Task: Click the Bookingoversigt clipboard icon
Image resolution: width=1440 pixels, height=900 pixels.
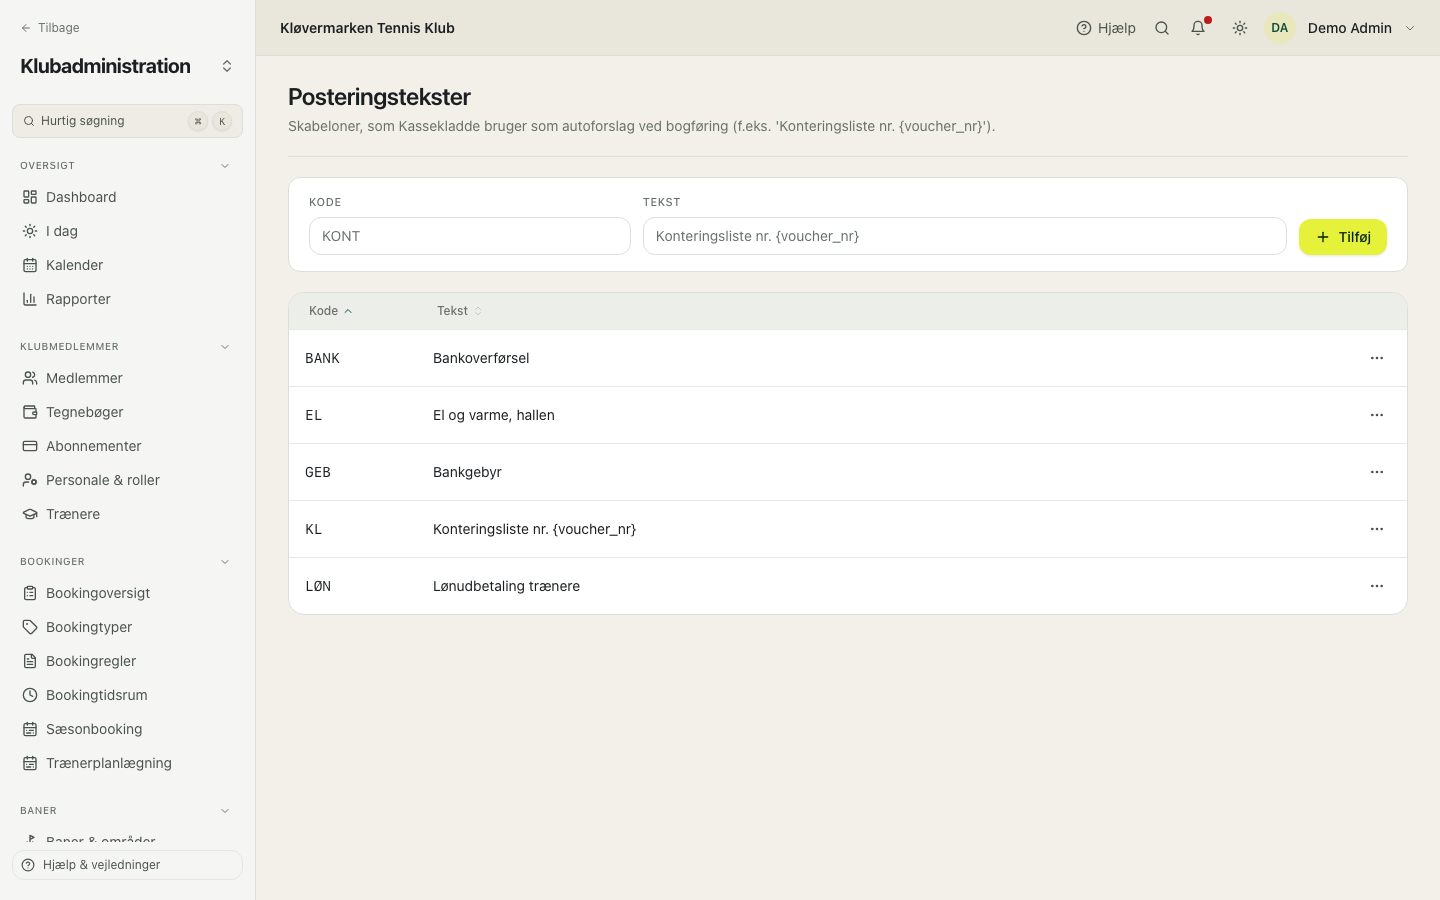Action: (30, 593)
